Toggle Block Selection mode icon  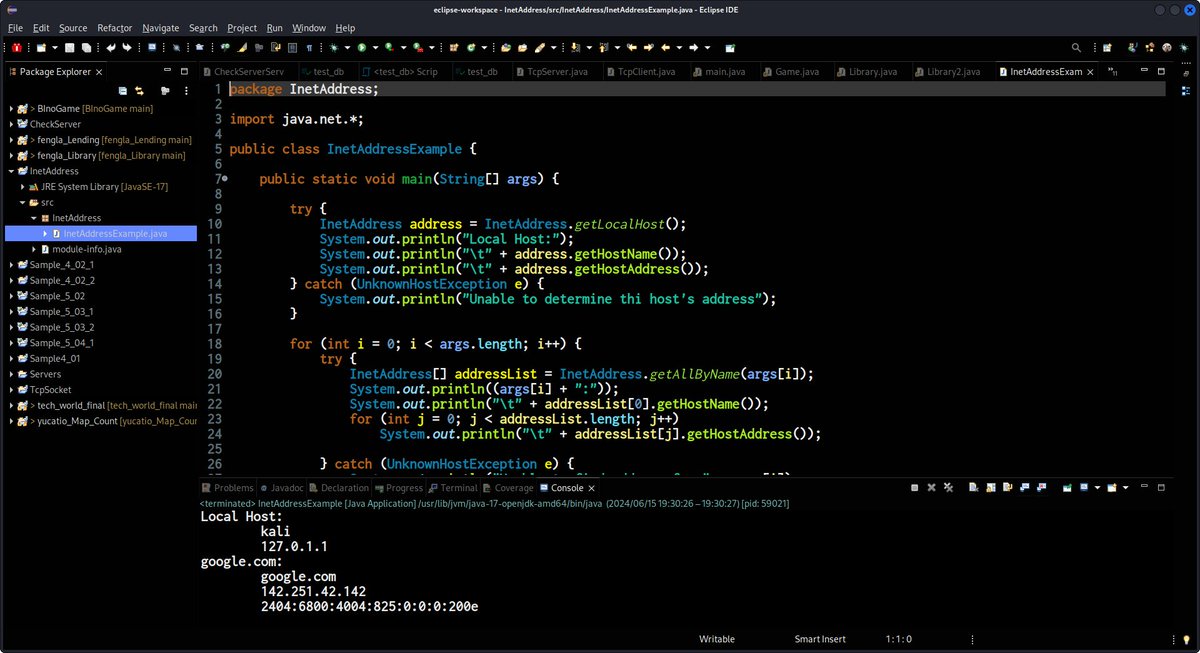pyautogui.click(x=292, y=47)
